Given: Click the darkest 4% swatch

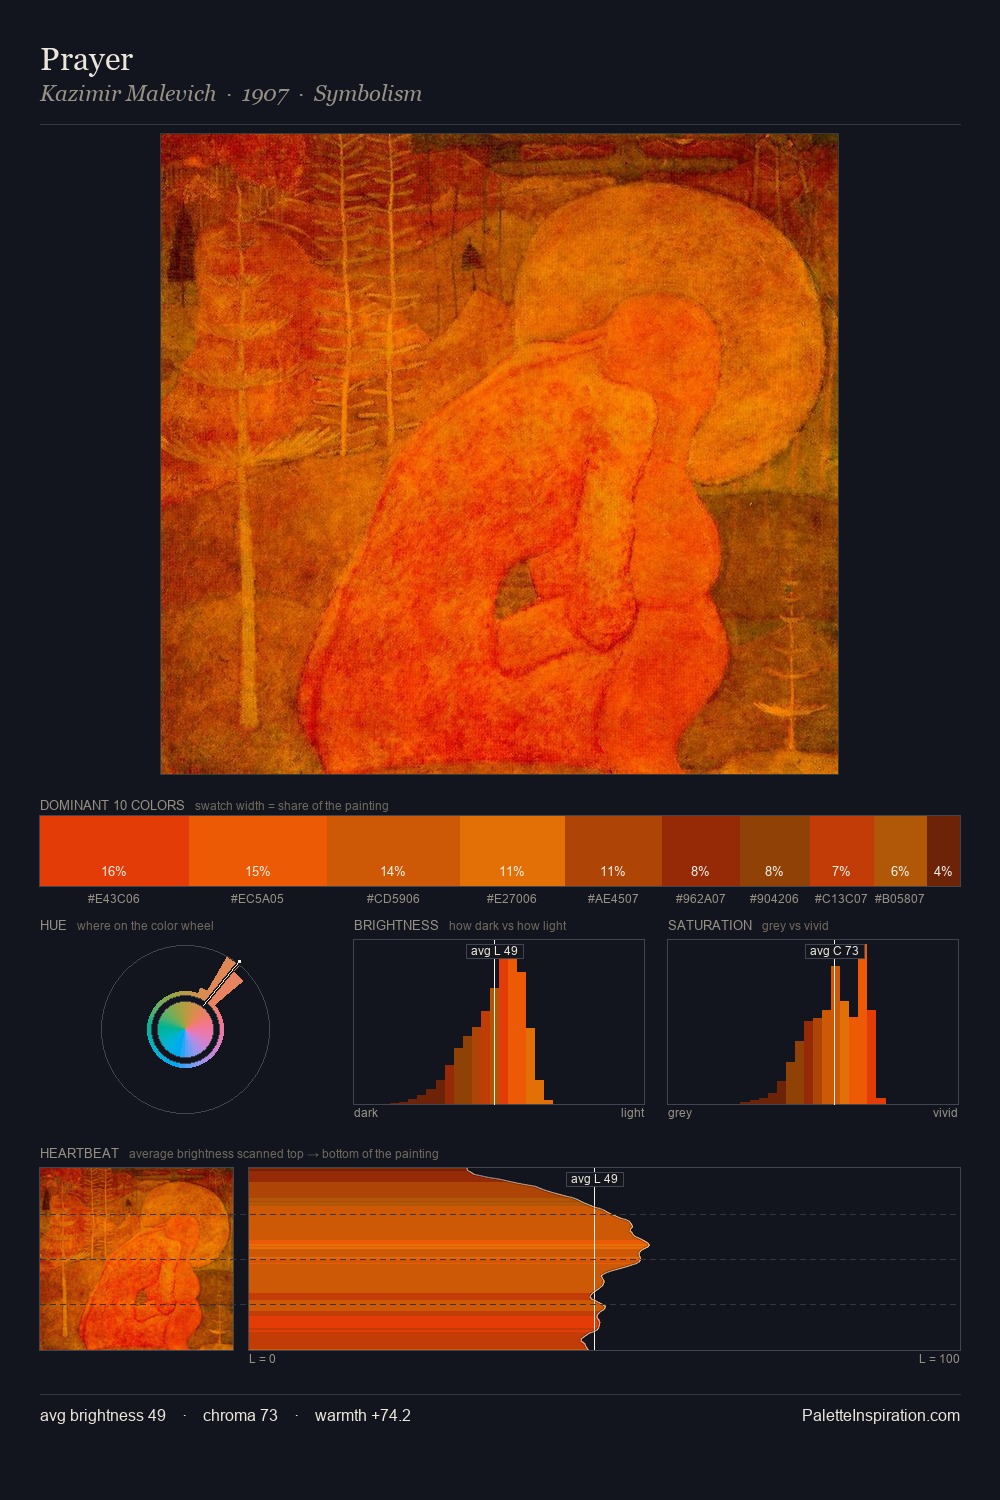Looking at the screenshot, I should point(943,851).
